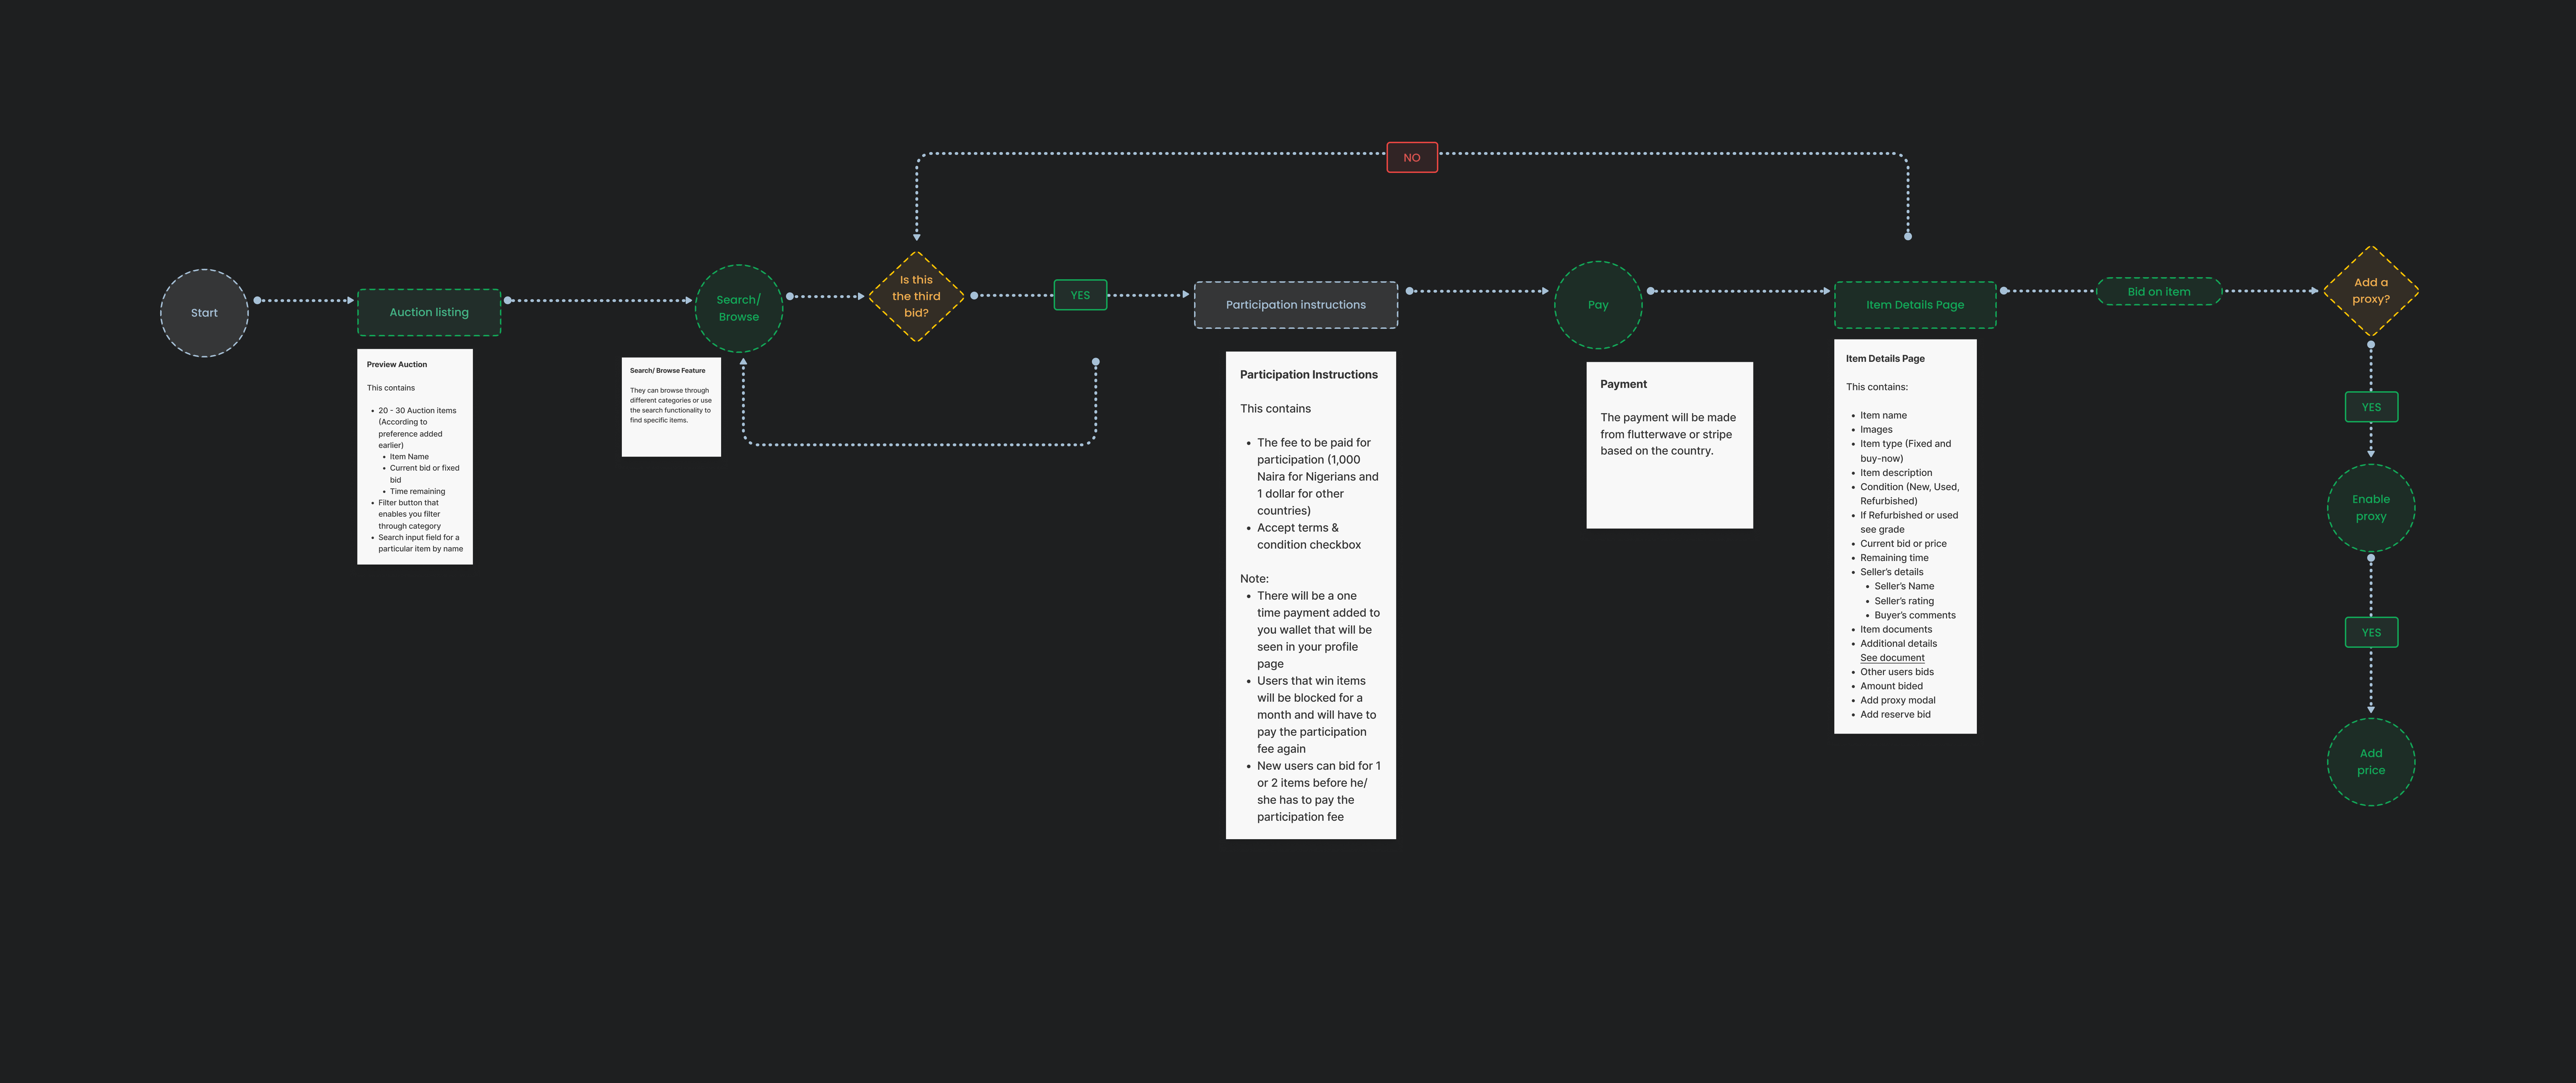
Task: Click the 'Item name' bullet
Action: 1883,415
